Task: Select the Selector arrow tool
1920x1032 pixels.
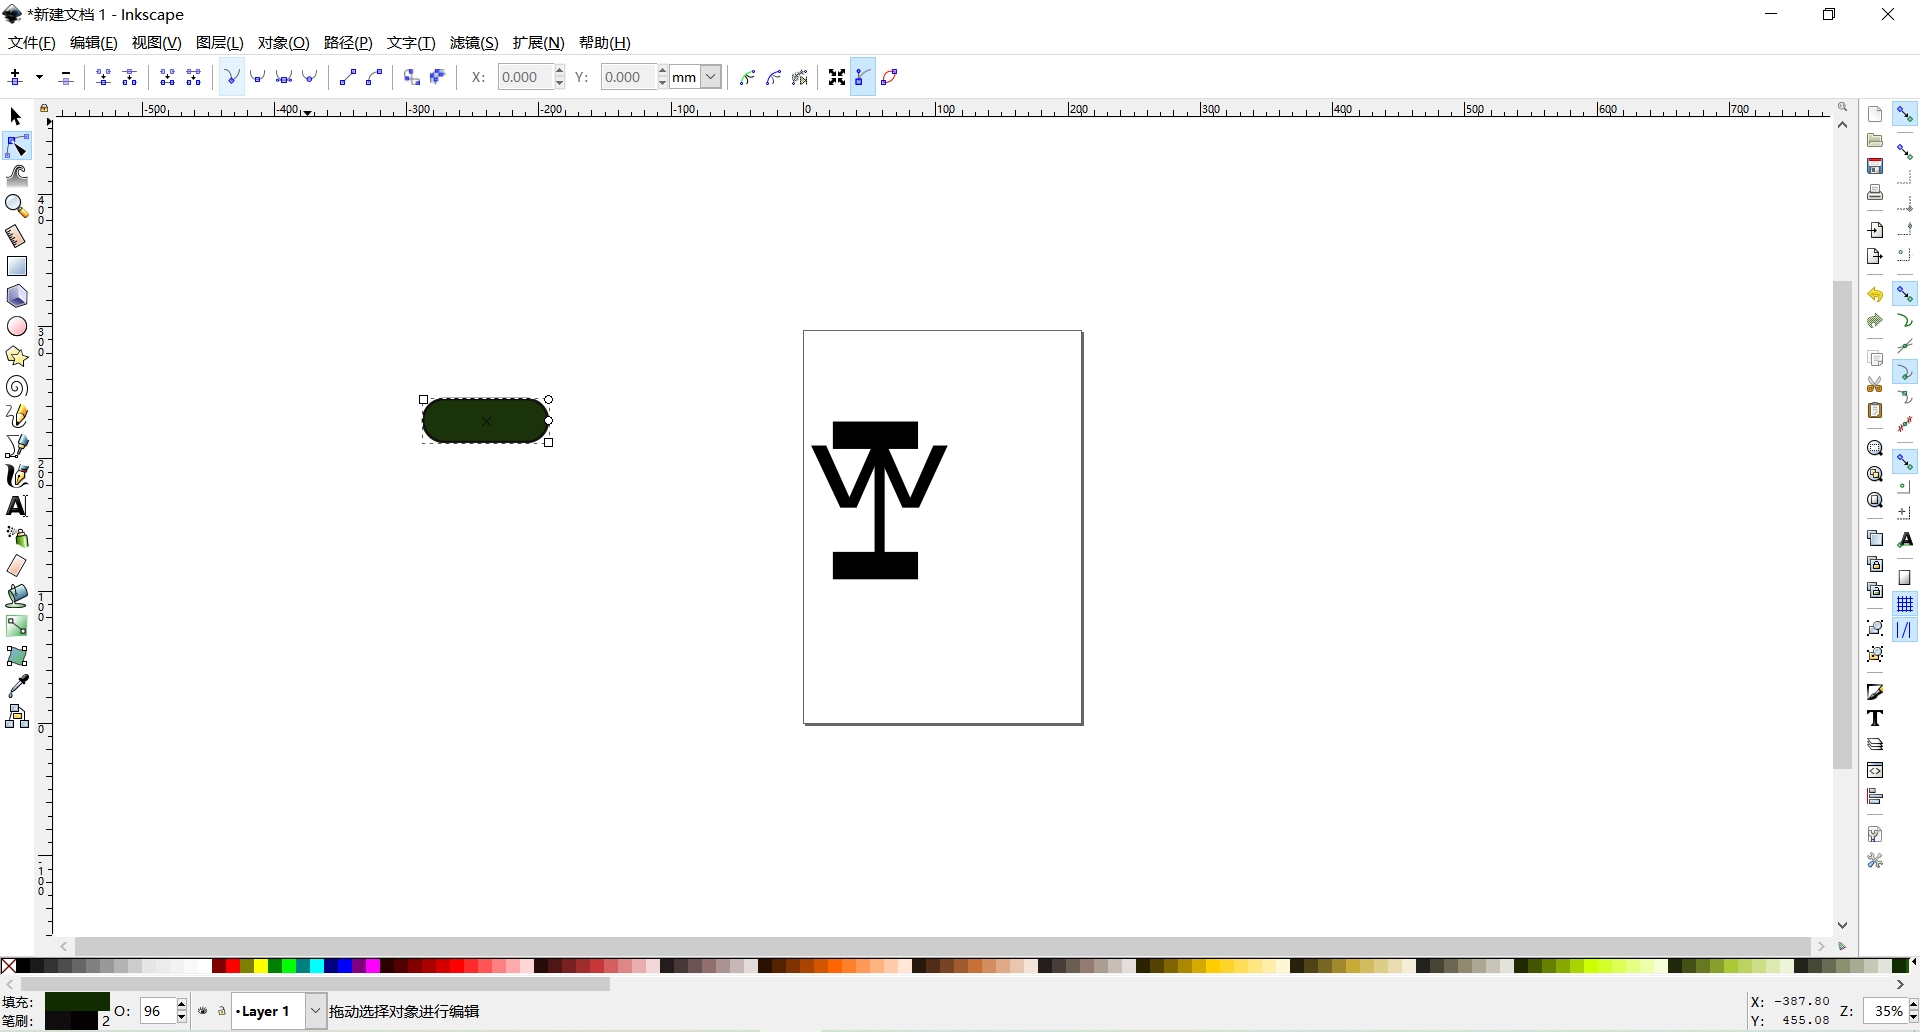Action: [x=16, y=117]
